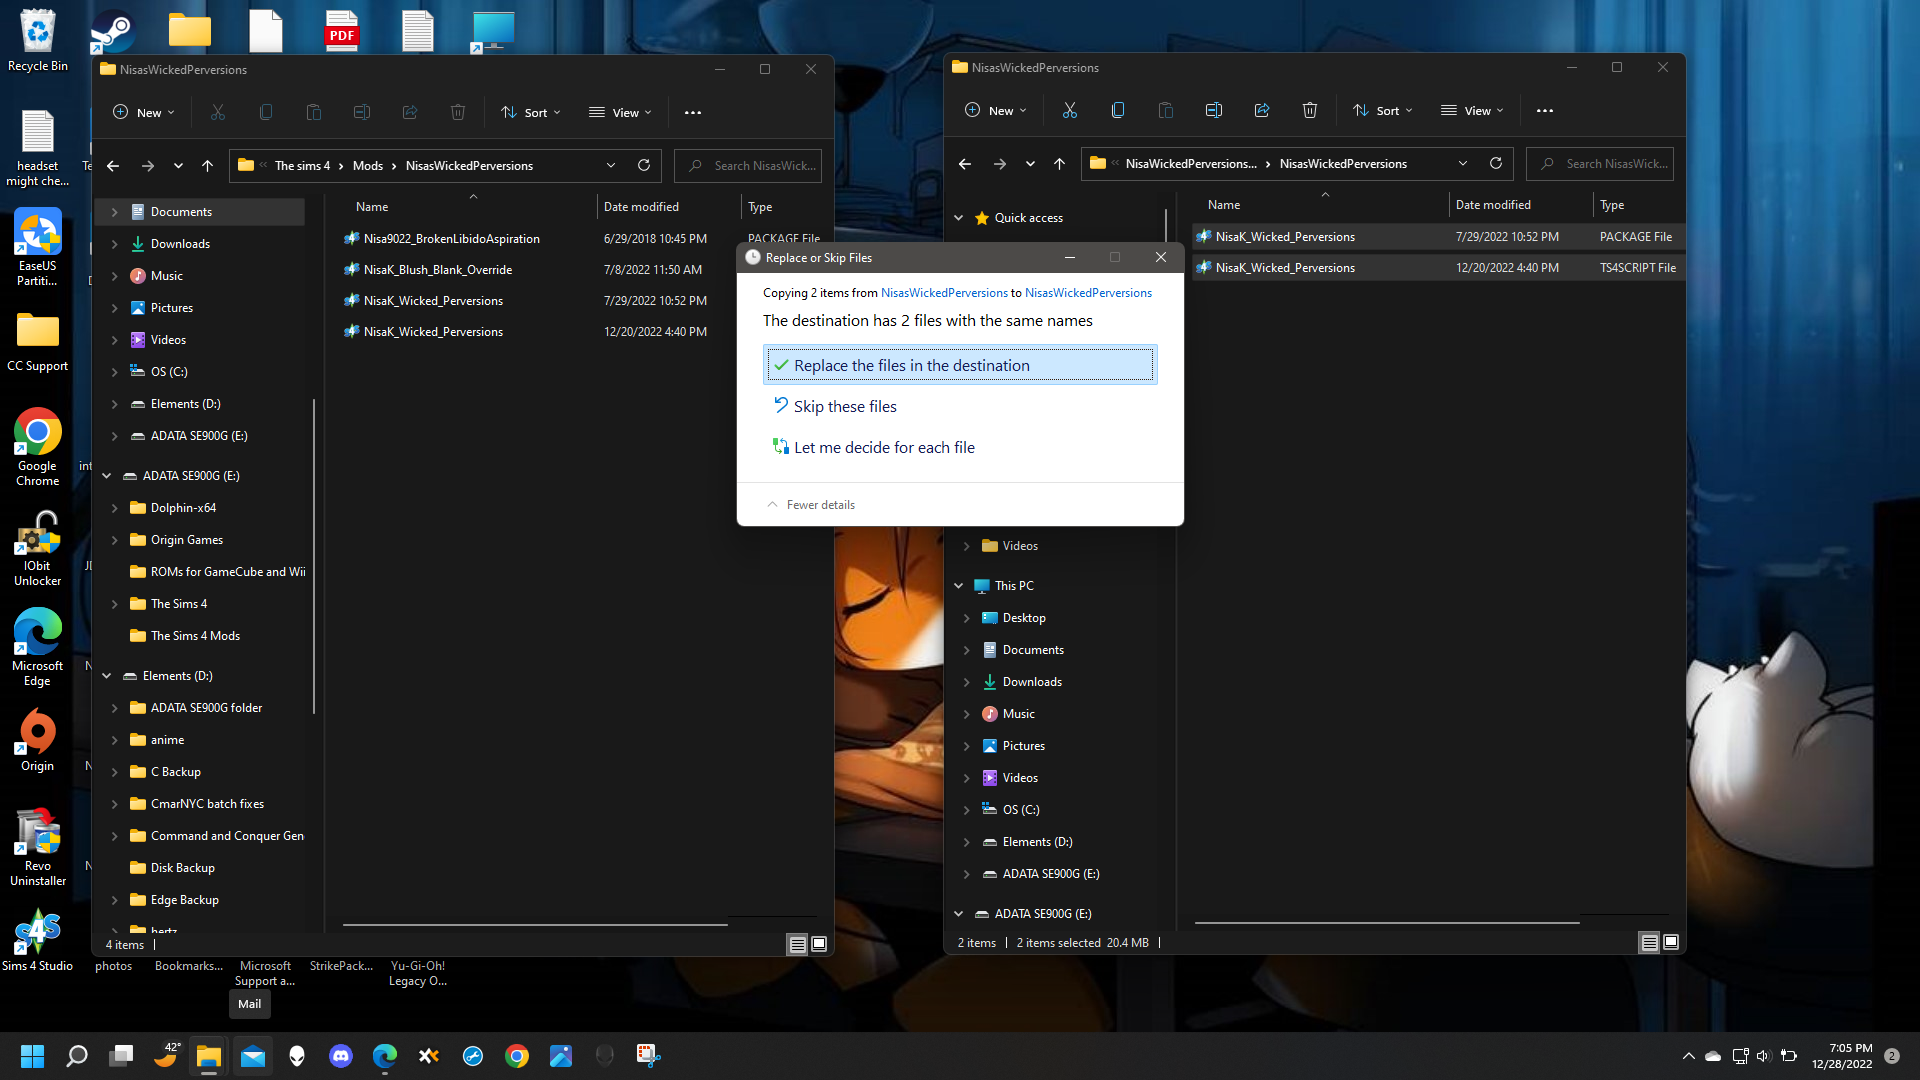
Task: Select Downloads under This PC in right pane
Action: 1032,682
